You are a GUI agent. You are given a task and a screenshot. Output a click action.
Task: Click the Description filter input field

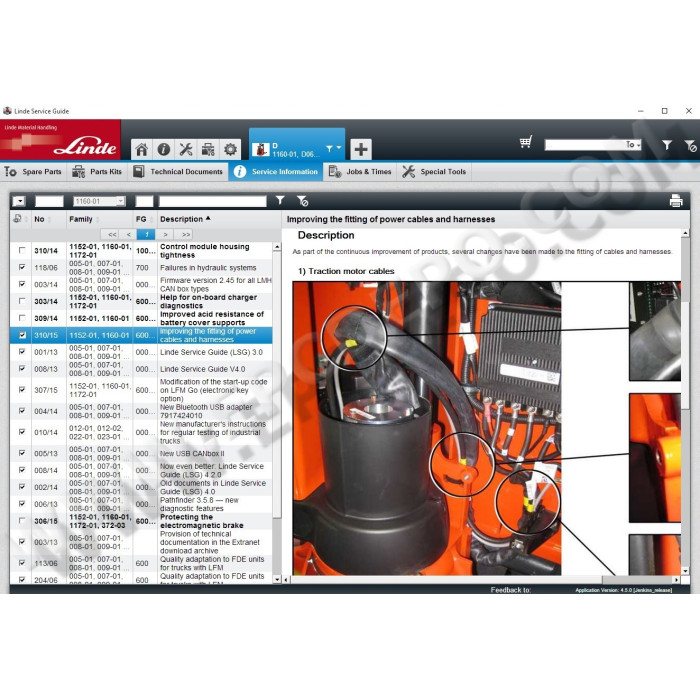212,201
